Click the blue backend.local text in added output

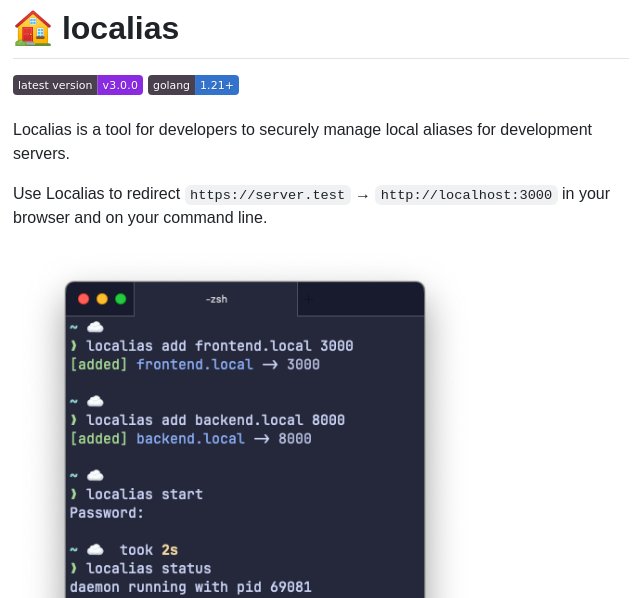[190, 439]
